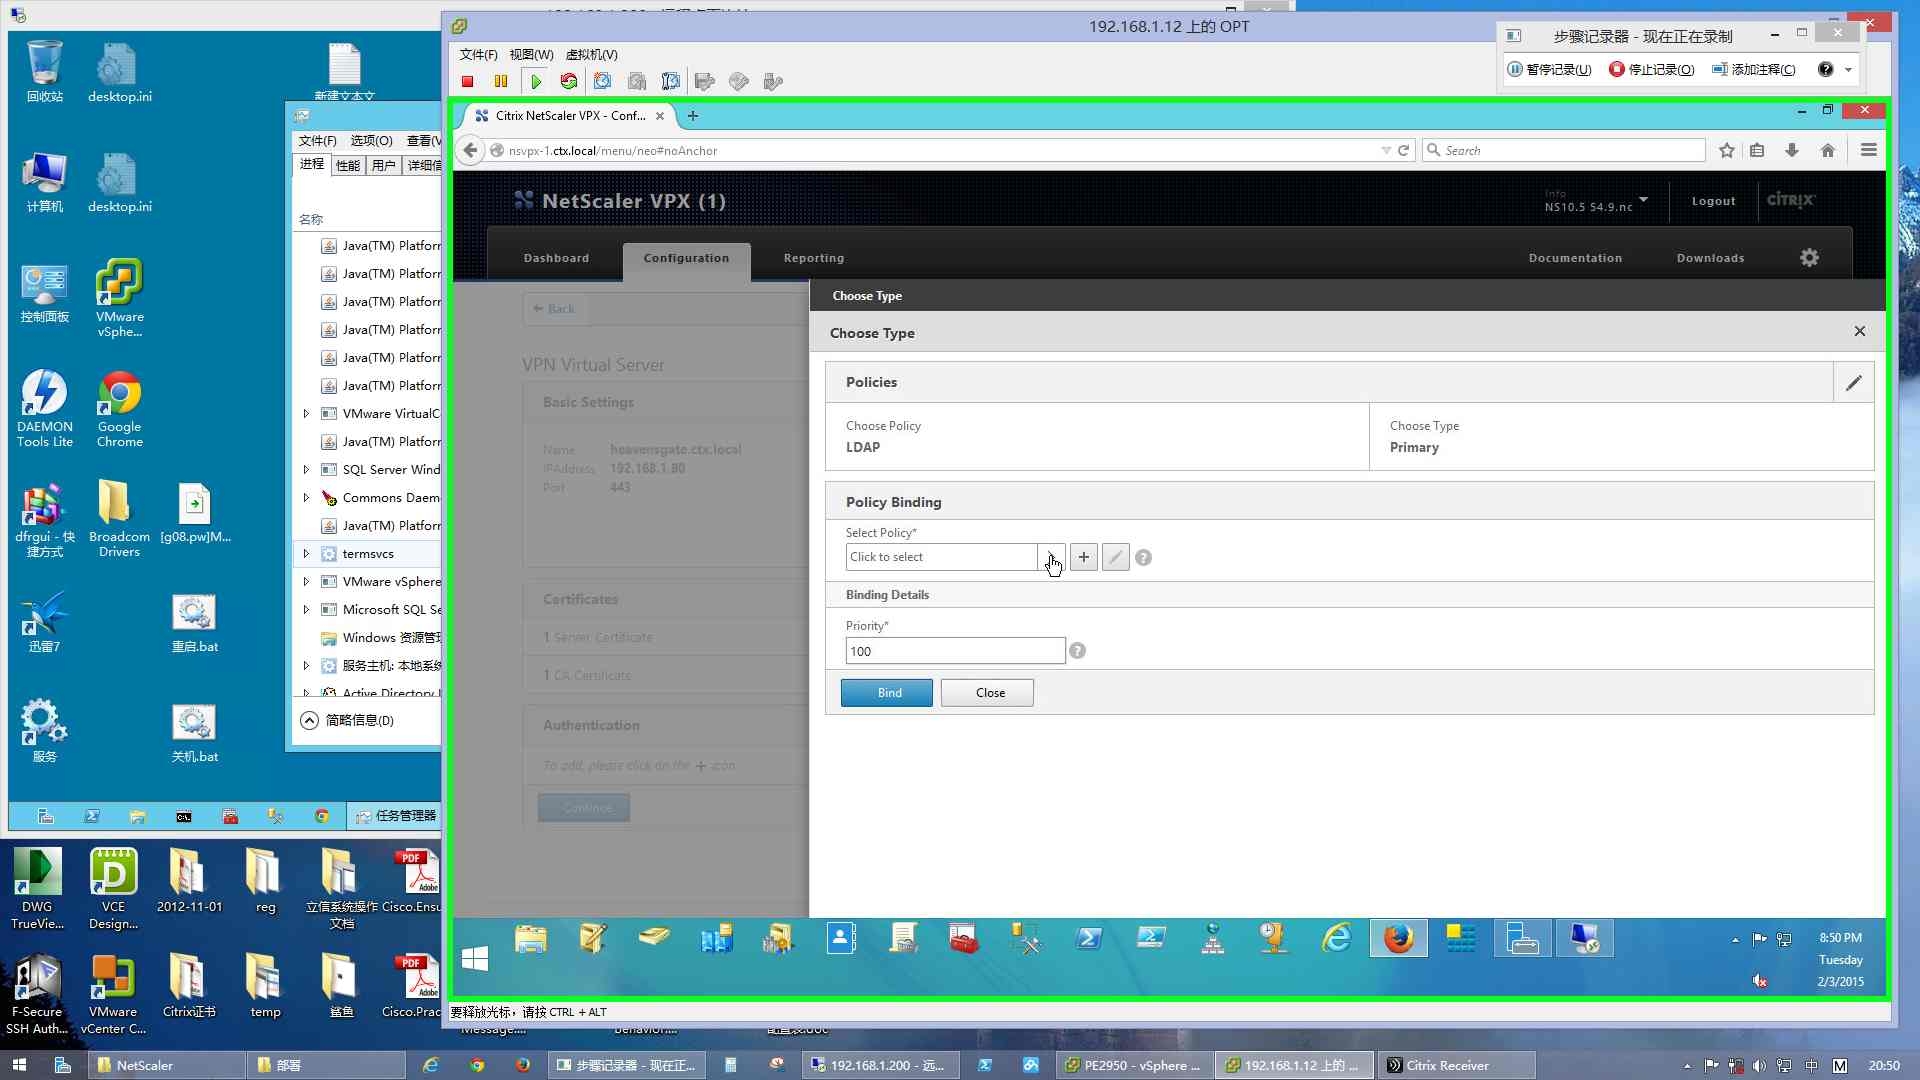Click the reset VM icon in console toolbar
The width and height of the screenshot is (1920, 1080).
point(569,81)
